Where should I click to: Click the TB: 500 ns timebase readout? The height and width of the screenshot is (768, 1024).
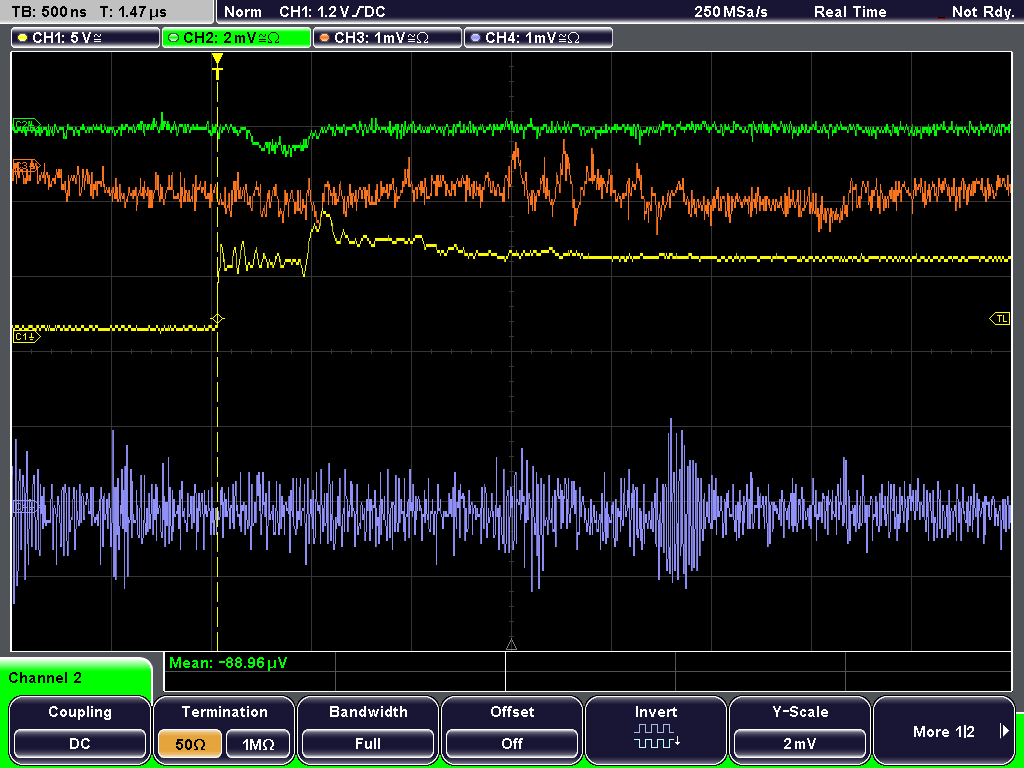coord(49,12)
